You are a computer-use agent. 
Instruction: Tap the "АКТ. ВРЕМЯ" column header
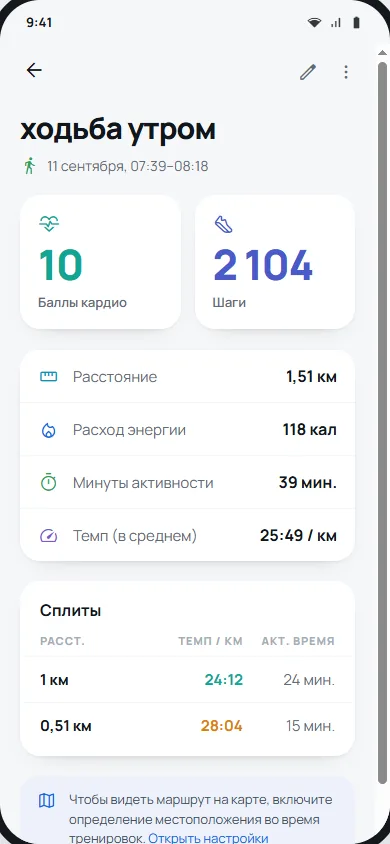coord(298,641)
